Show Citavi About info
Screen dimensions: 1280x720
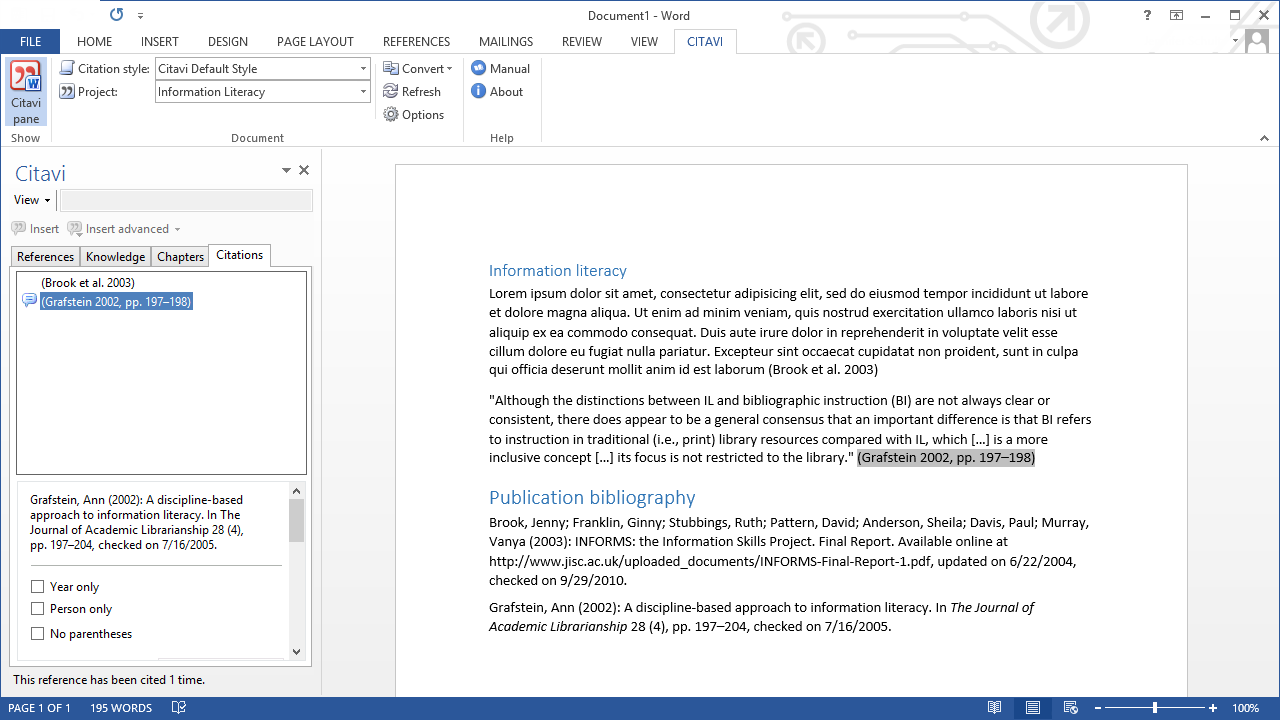tap(497, 91)
